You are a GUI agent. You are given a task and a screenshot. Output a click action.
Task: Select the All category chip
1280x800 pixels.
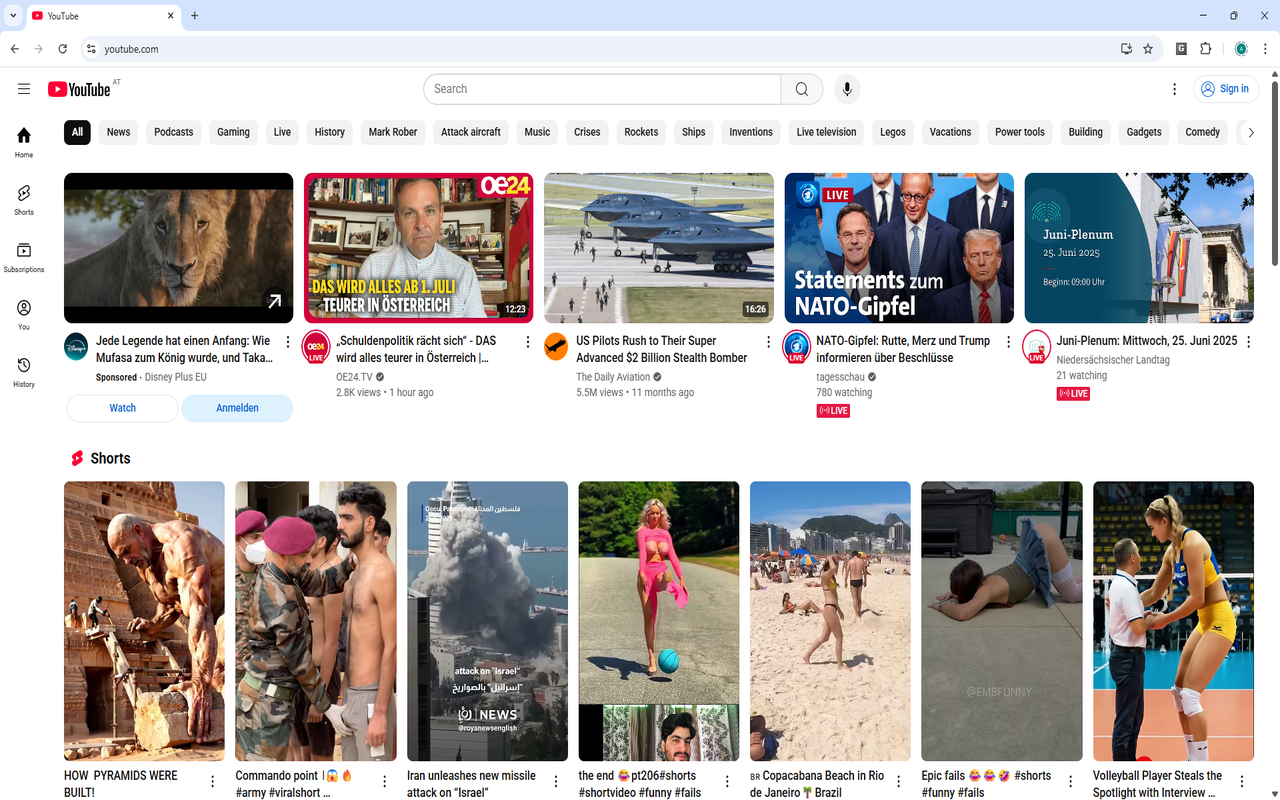tap(77, 132)
